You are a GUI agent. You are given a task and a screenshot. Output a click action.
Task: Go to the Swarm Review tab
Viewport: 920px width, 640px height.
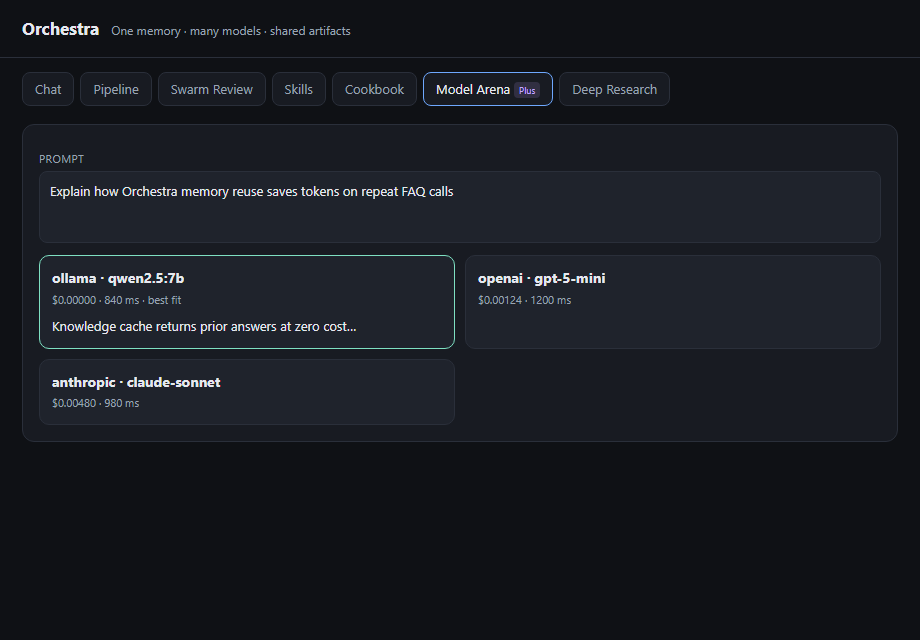[x=212, y=89]
